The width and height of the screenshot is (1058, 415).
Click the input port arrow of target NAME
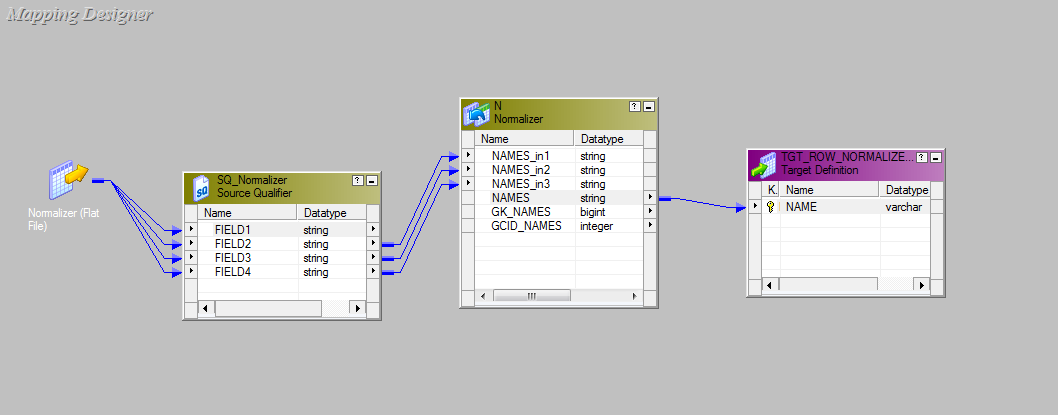(x=756, y=206)
